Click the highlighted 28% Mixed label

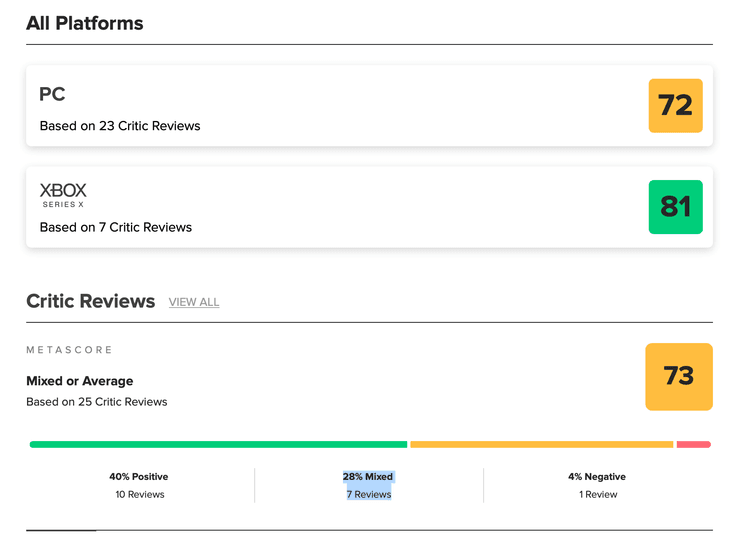(x=368, y=477)
